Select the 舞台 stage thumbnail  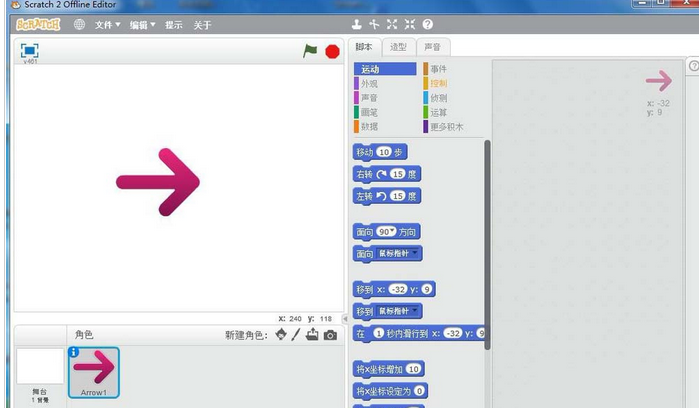tap(40, 370)
